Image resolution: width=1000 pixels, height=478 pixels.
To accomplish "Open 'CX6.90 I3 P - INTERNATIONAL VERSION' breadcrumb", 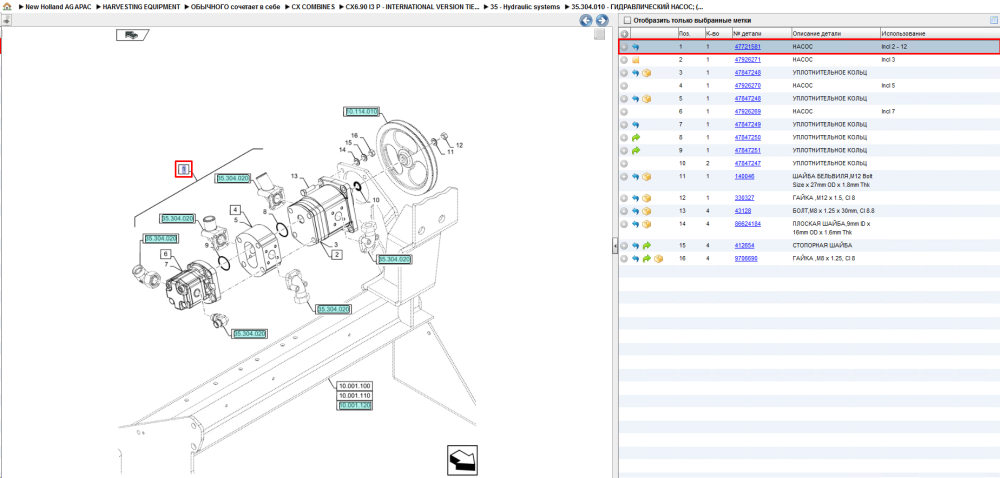I will coord(413,6).
